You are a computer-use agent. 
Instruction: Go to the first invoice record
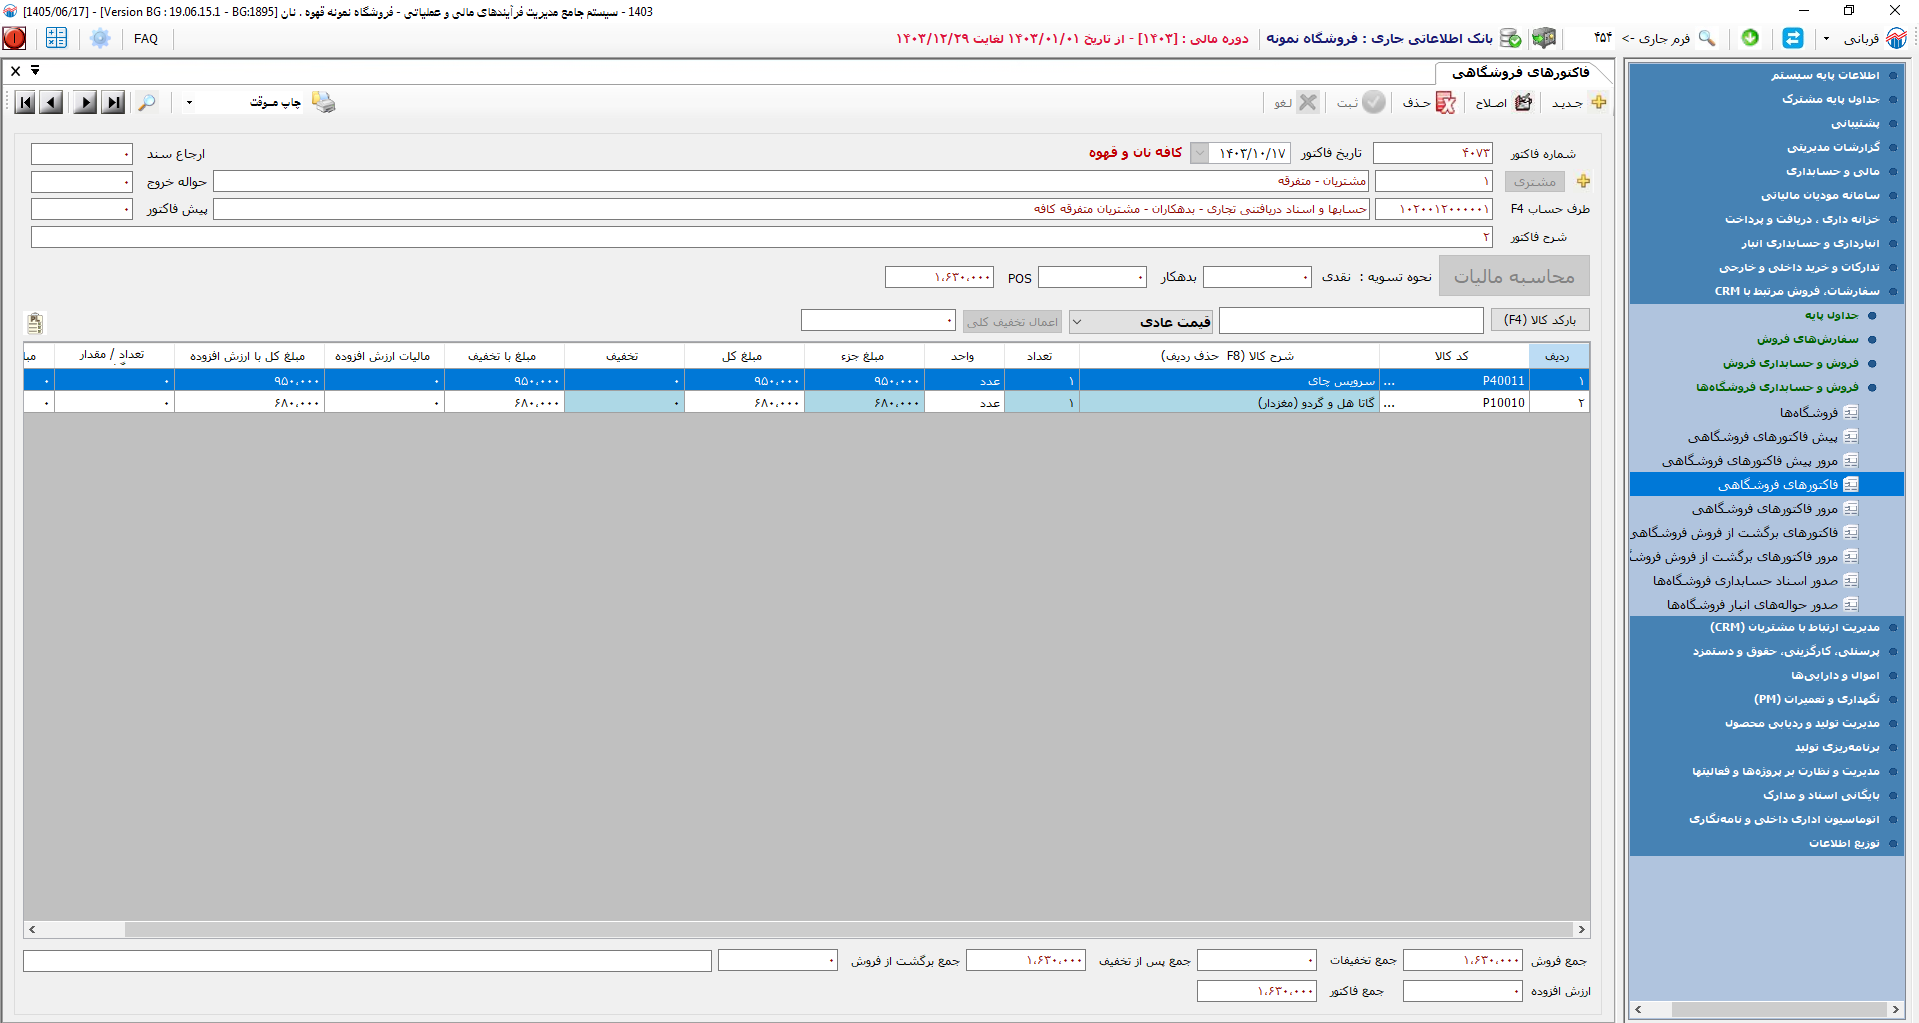(26, 102)
